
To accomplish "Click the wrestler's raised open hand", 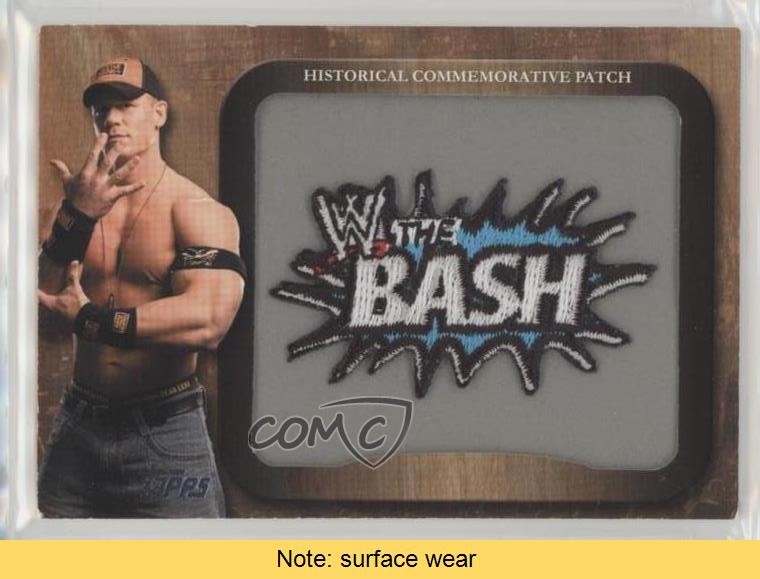I will pos(97,177).
